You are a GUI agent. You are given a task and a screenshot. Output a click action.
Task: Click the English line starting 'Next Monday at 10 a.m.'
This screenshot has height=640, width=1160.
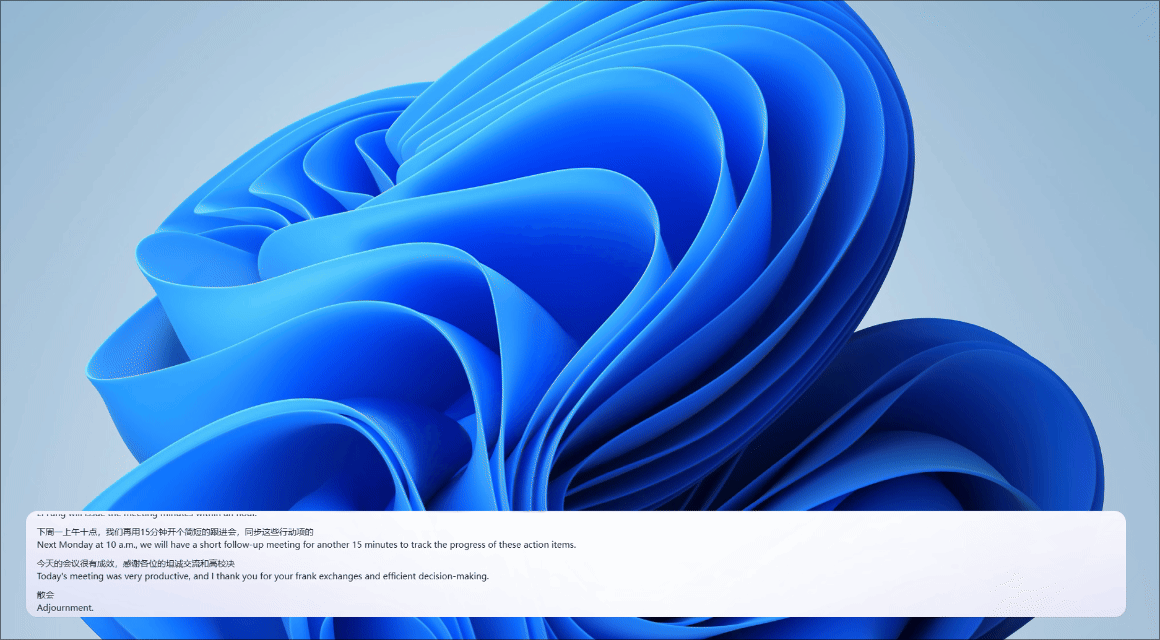306,545
